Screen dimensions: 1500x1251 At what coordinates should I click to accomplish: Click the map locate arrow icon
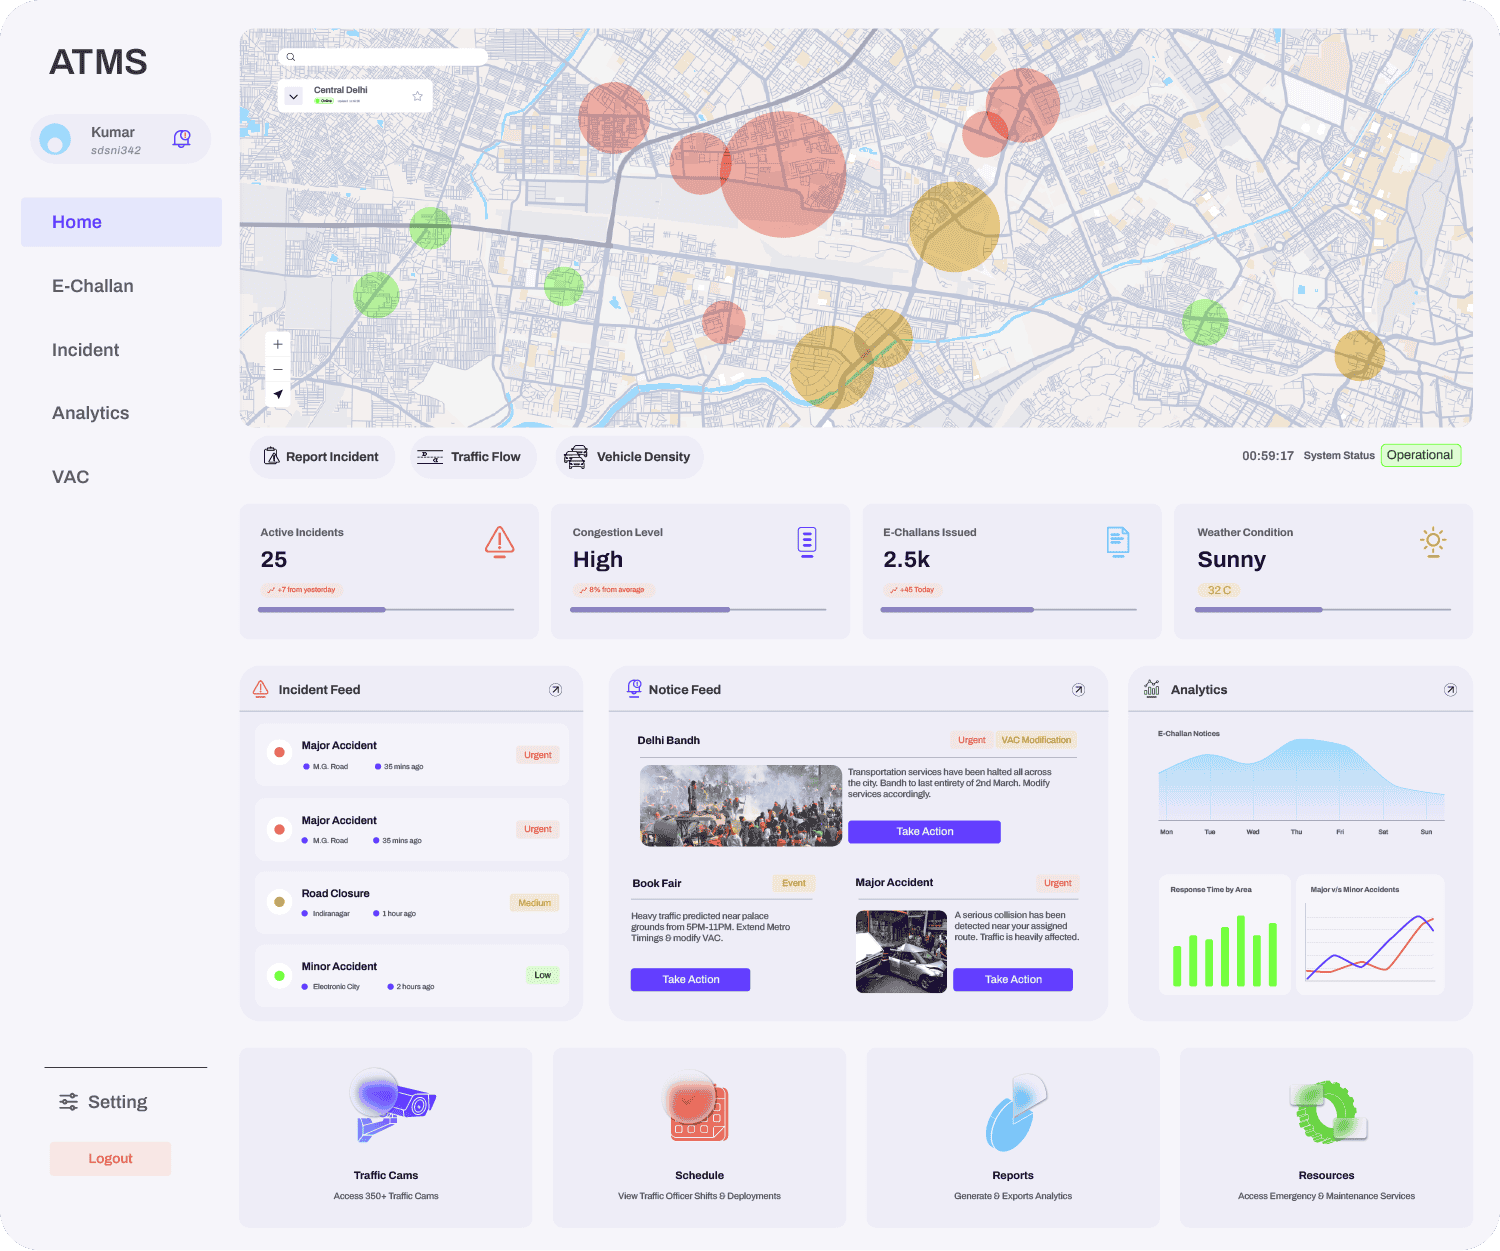[278, 394]
